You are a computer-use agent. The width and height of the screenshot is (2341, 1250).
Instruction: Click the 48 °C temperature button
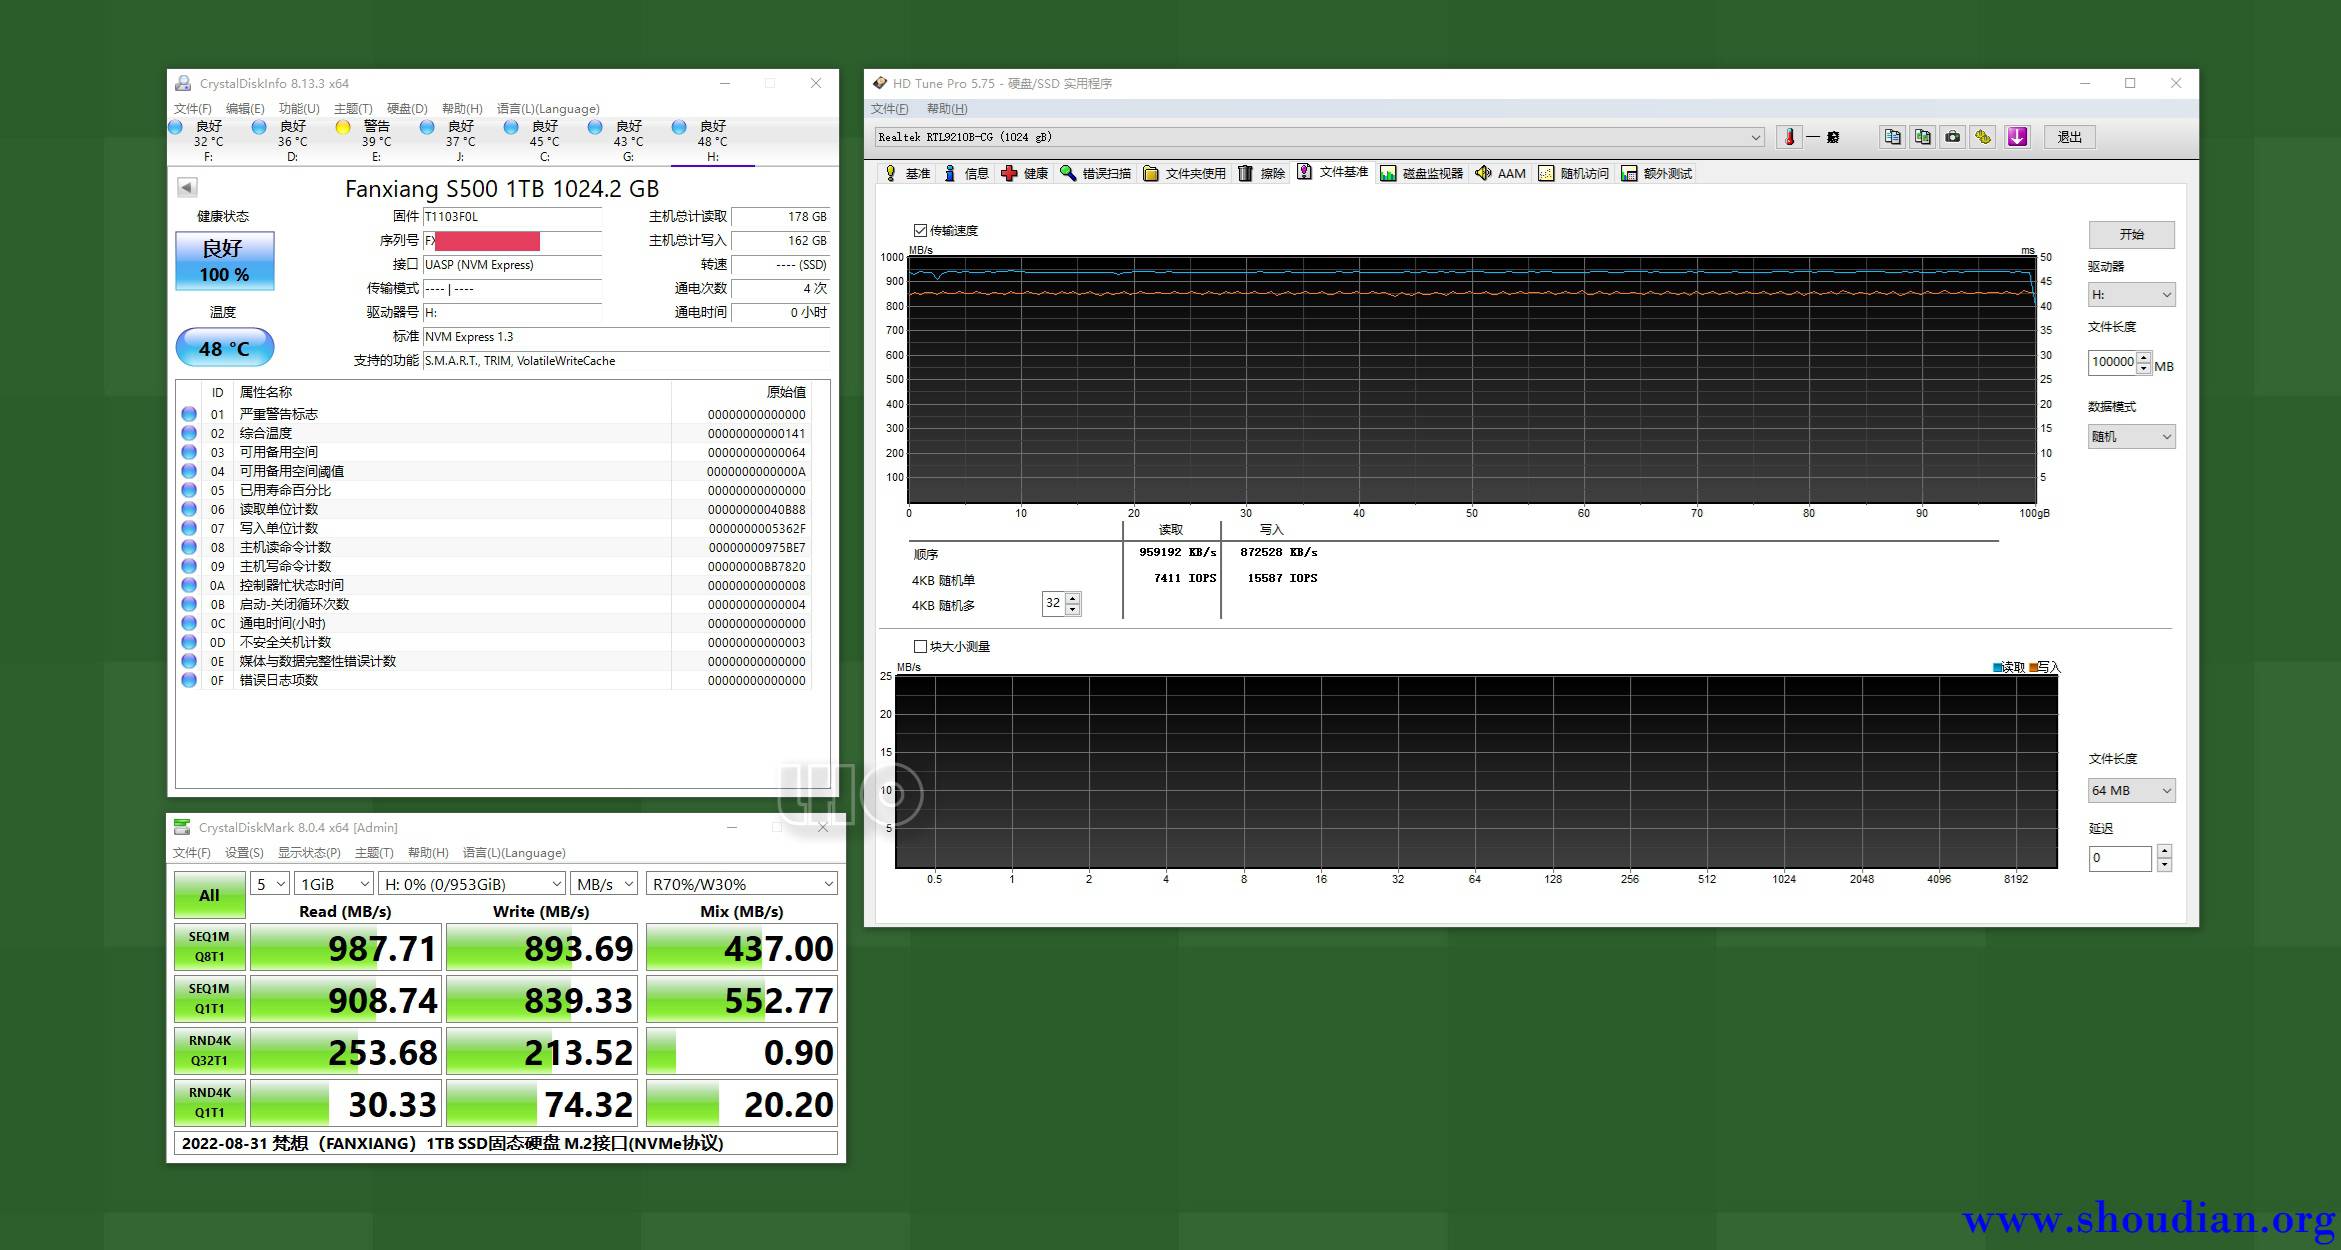tap(224, 348)
